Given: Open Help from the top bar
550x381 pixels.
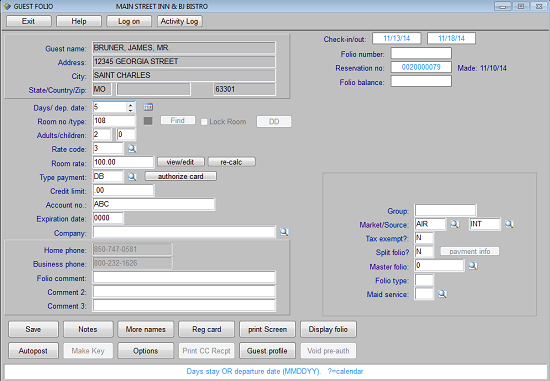Looking at the screenshot, I should point(79,21).
